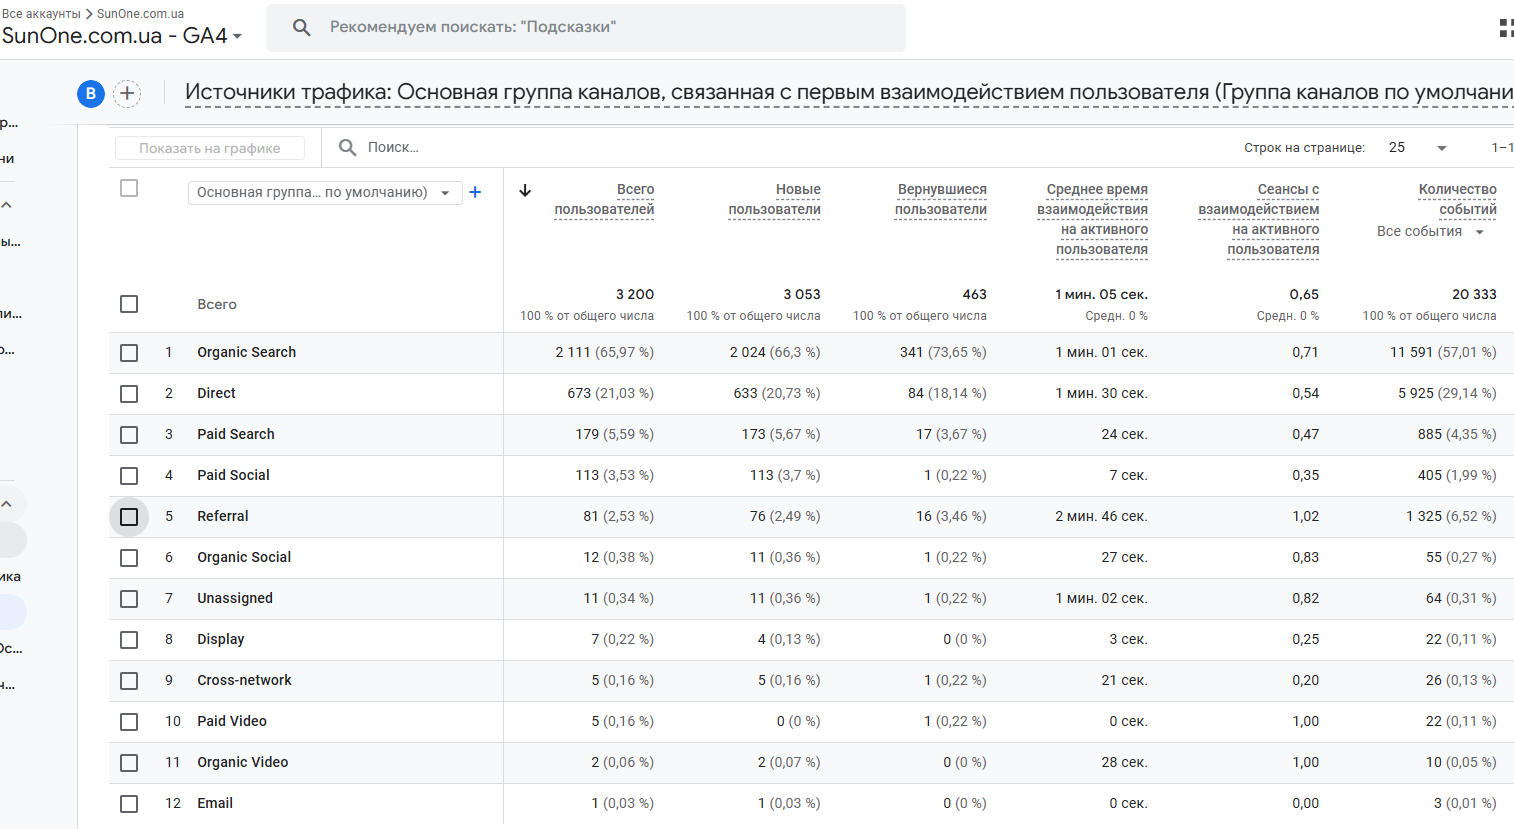
Task: Toggle the Всего totals row checkbox
Action: (x=129, y=304)
